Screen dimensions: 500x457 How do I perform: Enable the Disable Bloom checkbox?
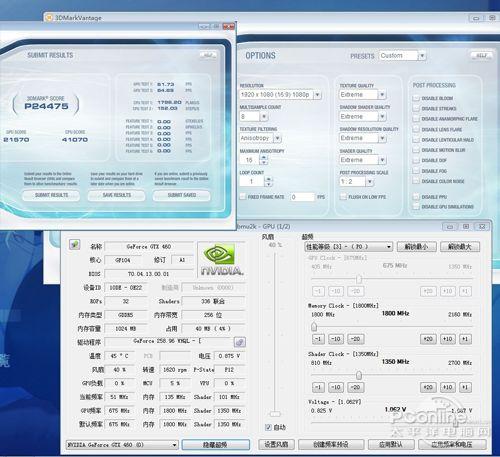pyautogui.click(x=416, y=98)
